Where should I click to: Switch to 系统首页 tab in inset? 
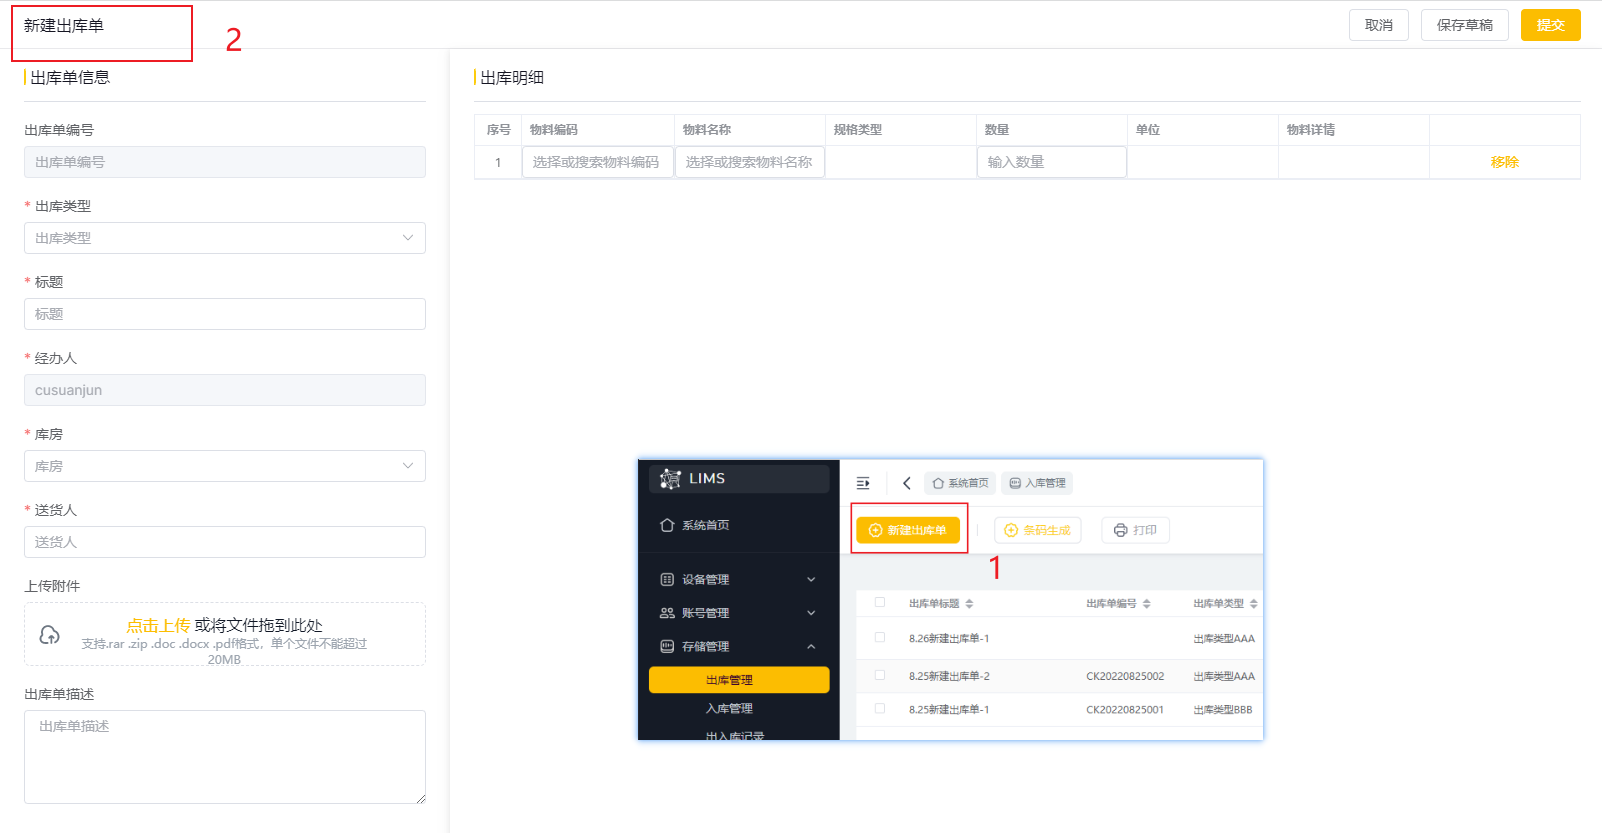(960, 483)
